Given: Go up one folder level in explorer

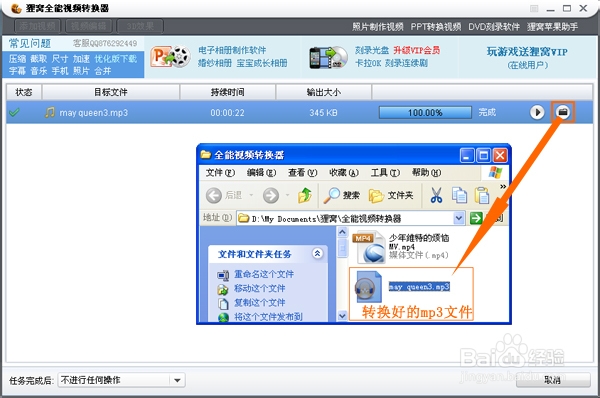Looking at the screenshot, I should 305,195.
